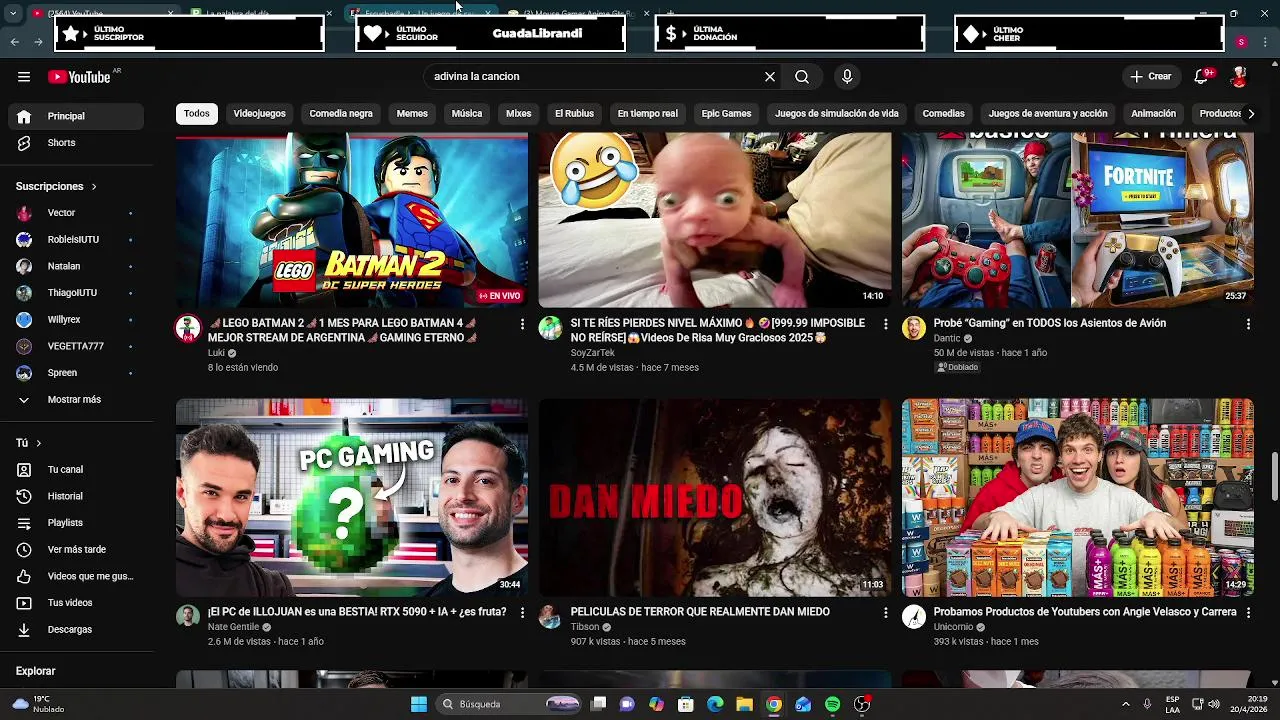The width and height of the screenshot is (1280, 720).
Task: Open the YouTube account avatar menu
Action: pyautogui.click(x=1238, y=77)
